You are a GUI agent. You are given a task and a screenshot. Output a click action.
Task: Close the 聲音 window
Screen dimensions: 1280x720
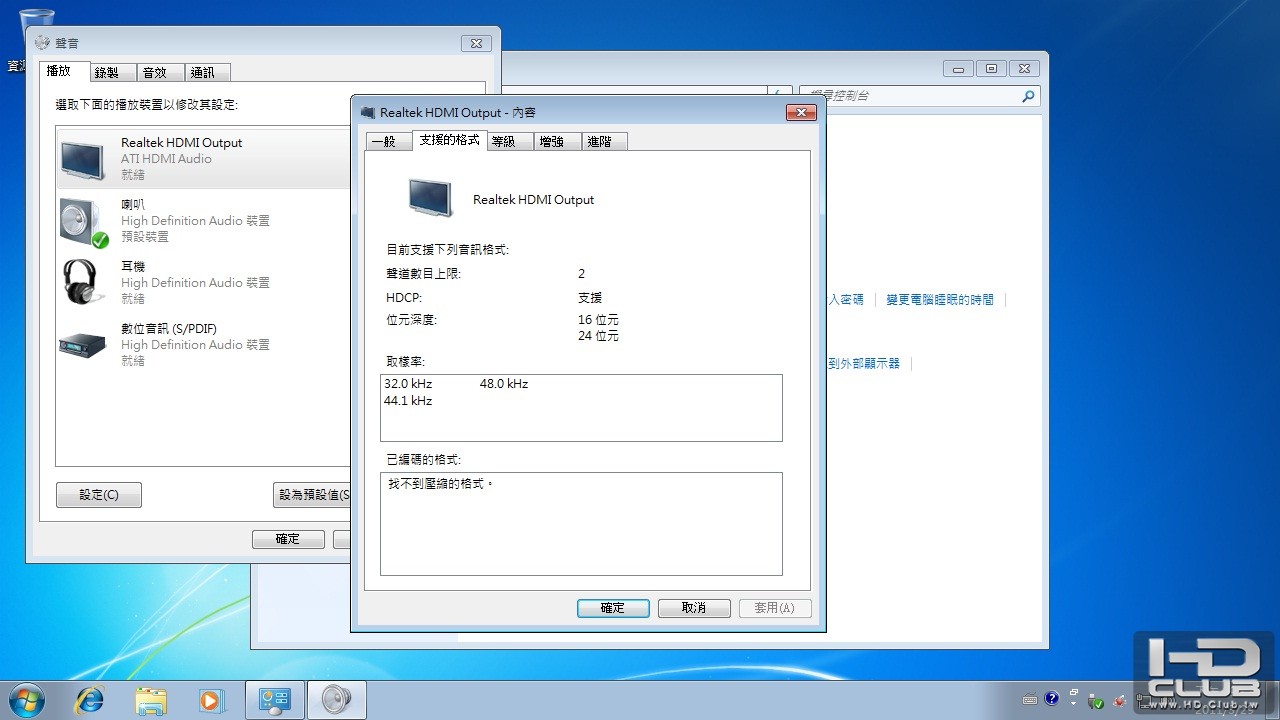tap(476, 43)
